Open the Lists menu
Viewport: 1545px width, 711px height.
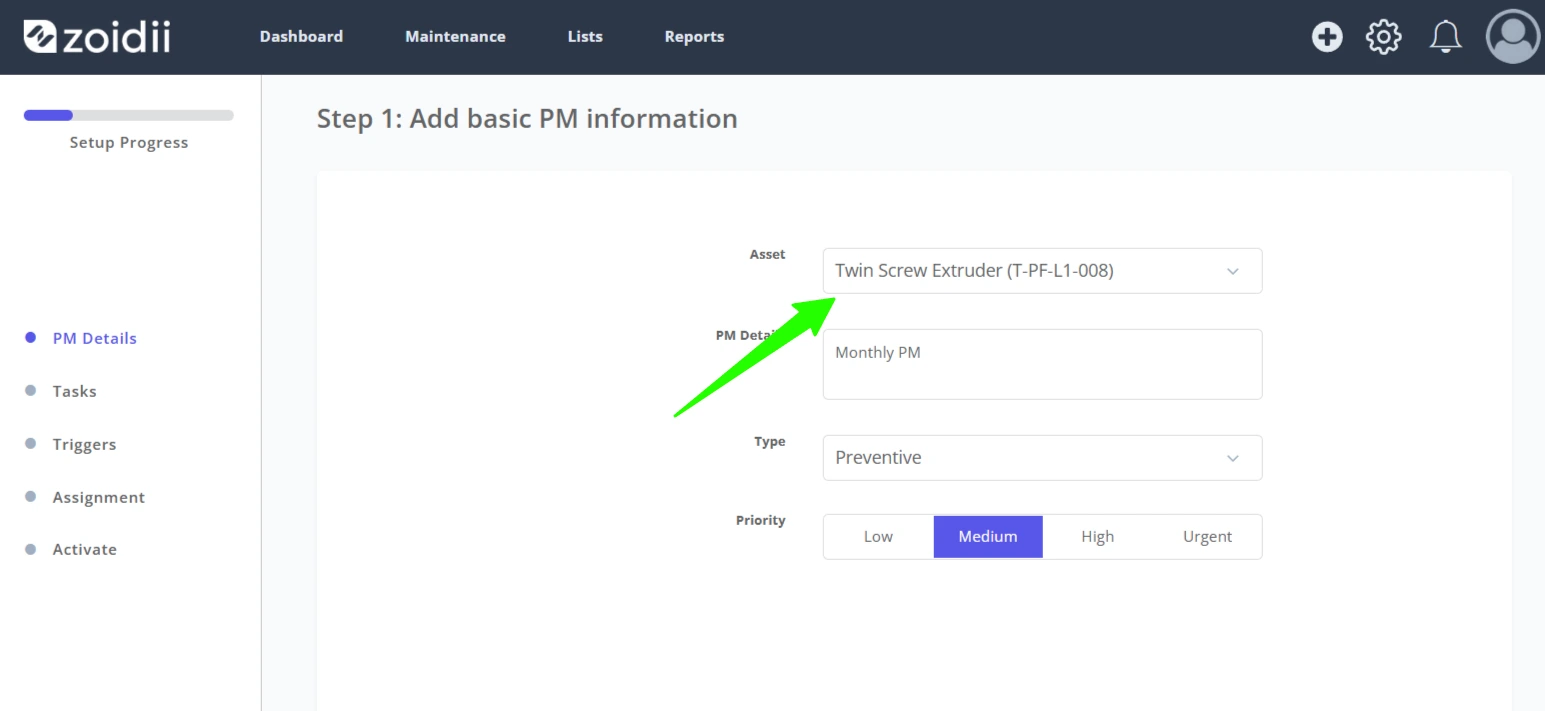(585, 36)
